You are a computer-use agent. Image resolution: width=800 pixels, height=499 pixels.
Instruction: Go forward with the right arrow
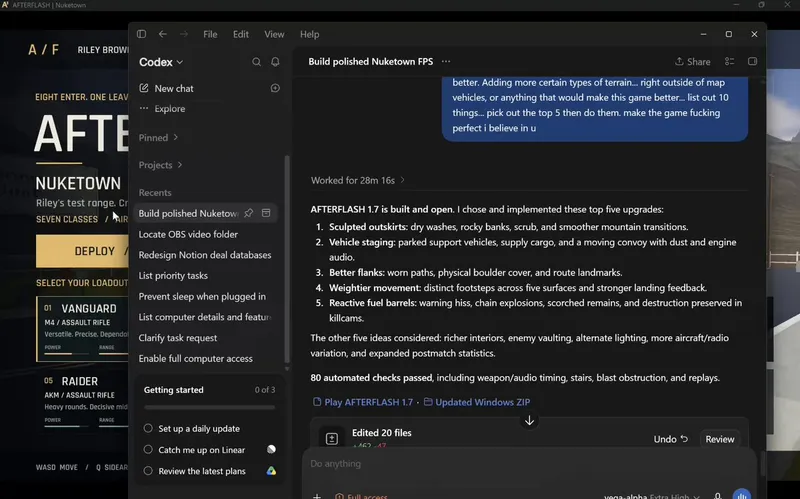[x=184, y=34]
